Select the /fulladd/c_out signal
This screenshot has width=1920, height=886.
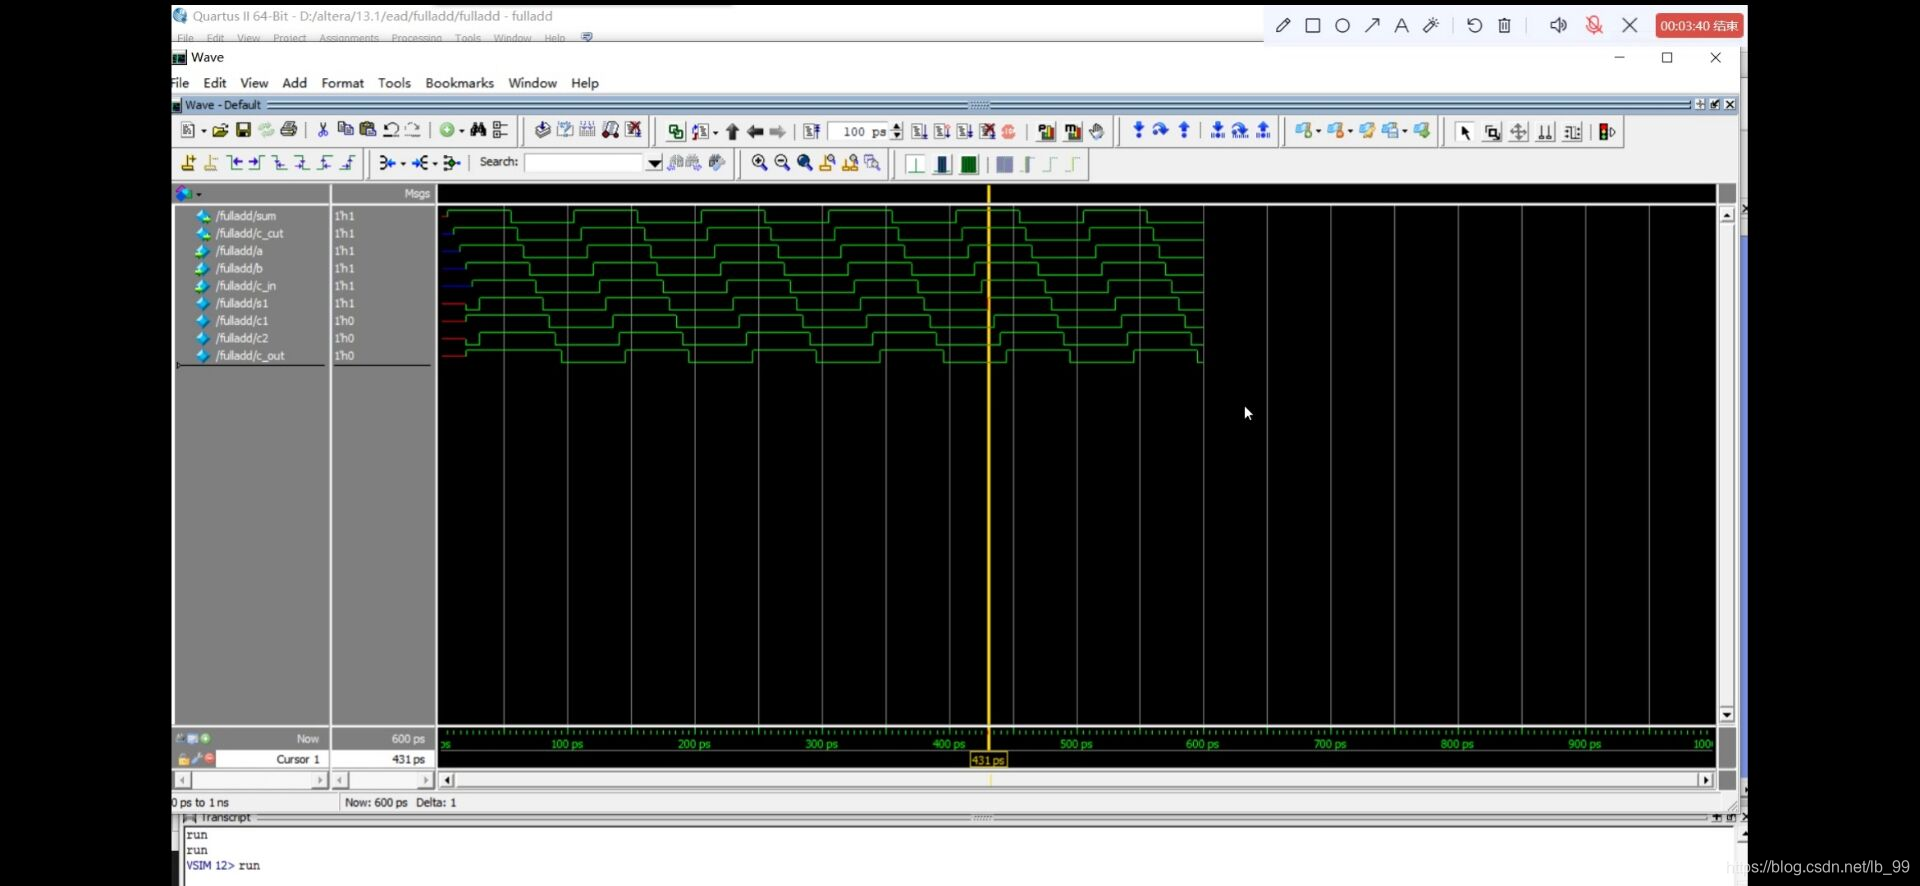click(x=250, y=356)
